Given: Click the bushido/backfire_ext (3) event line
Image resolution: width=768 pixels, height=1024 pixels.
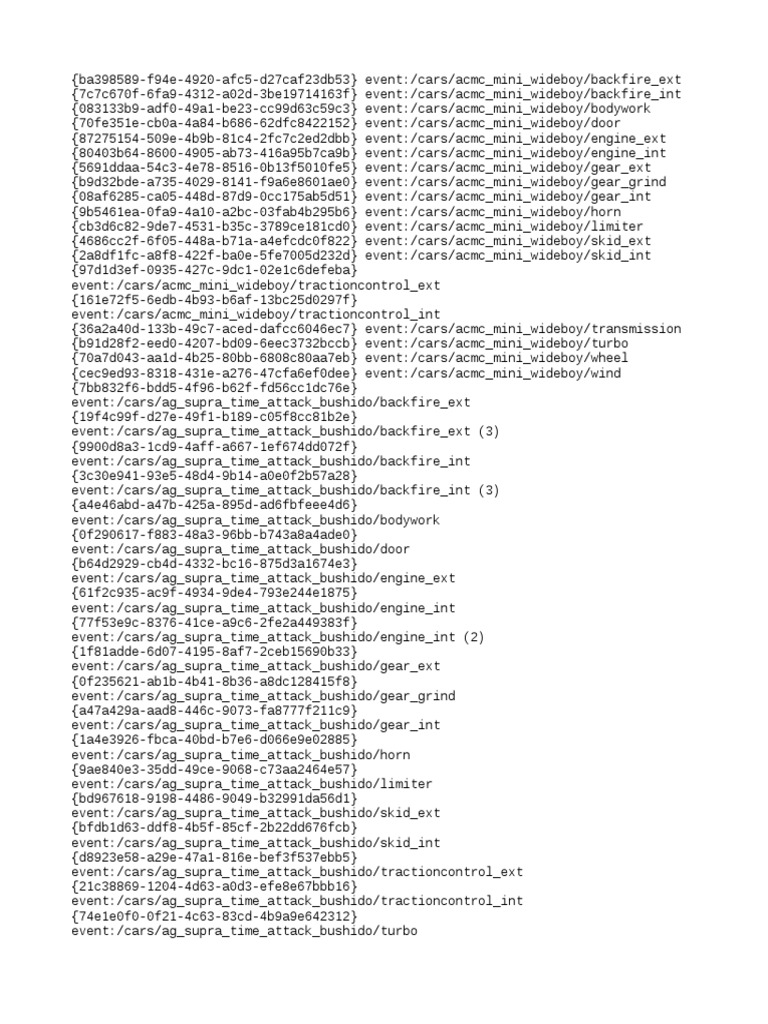Looking at the screenshot, I should [x=285, y=432].
